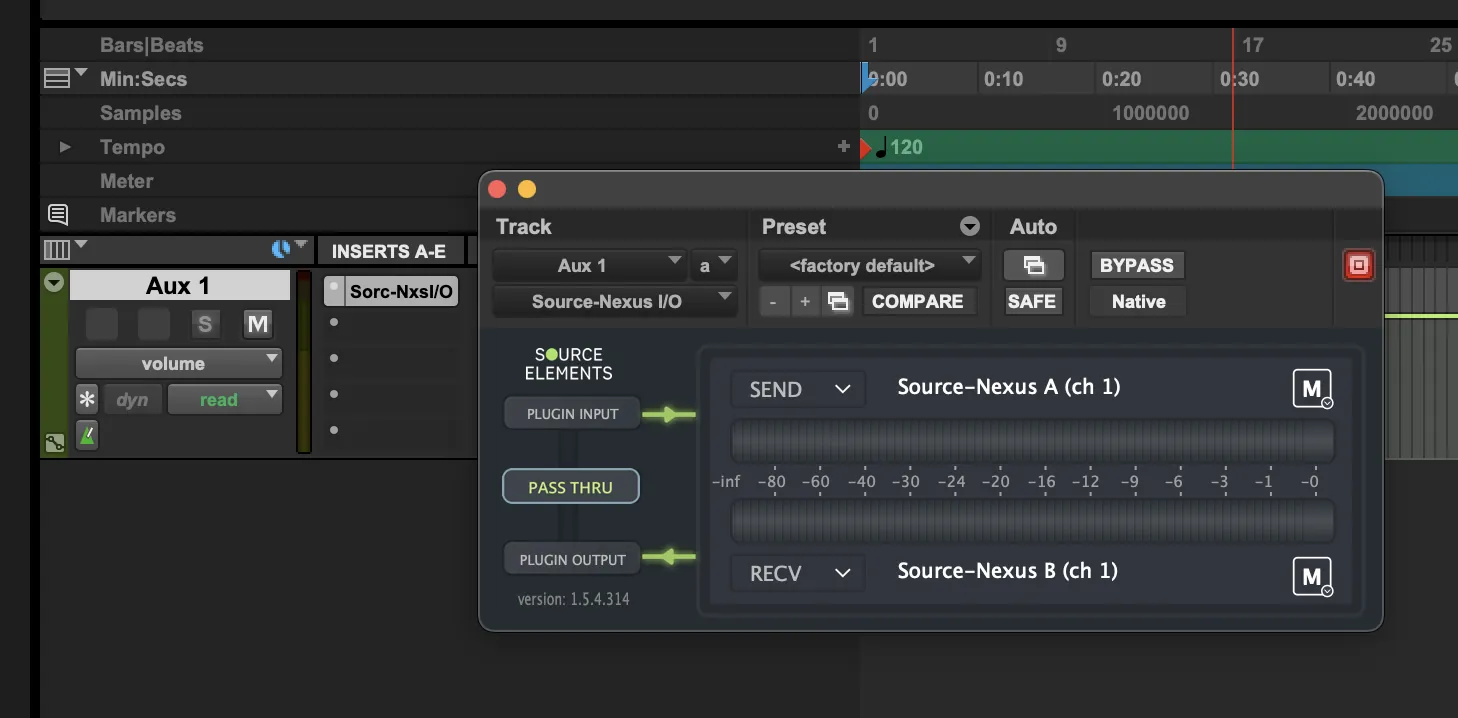This screenshot has width=1458, height=718.
Task: Toggle plugin BYPASS
Action: point(1137,266)
